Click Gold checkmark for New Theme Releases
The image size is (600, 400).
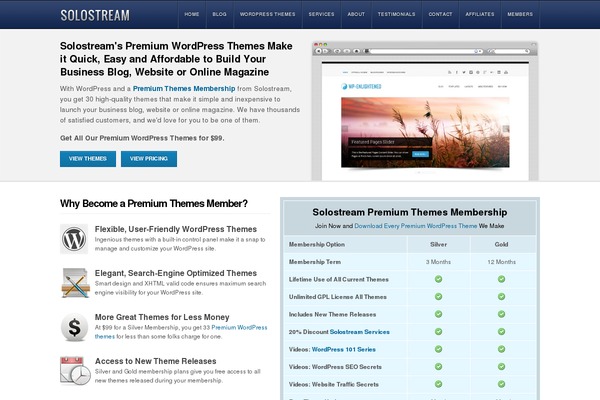click(x=501, y=314)
